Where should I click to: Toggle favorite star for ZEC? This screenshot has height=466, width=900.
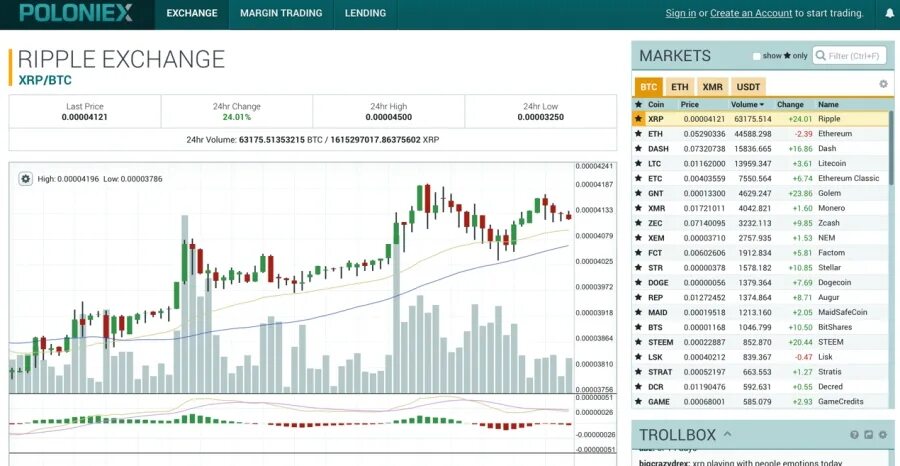coord(638,223)
